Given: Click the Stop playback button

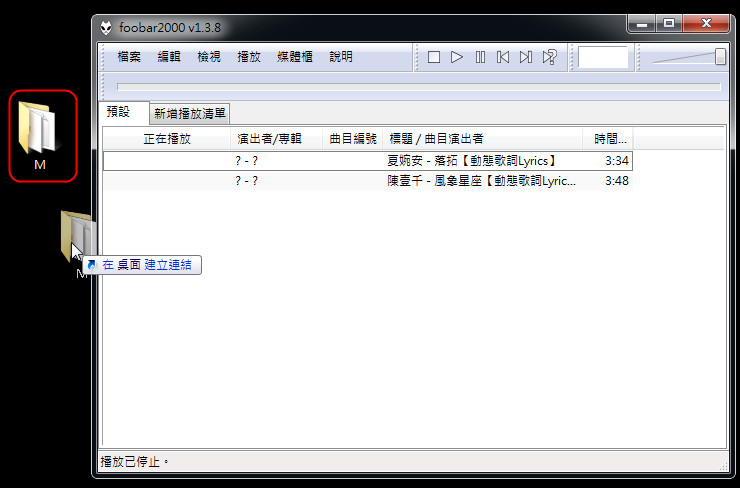Looking at the screenshot, I should click(434, 57).
